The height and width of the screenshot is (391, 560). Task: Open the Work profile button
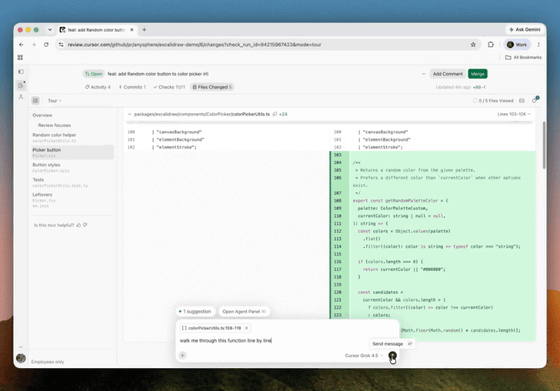[x=517, y=45]
